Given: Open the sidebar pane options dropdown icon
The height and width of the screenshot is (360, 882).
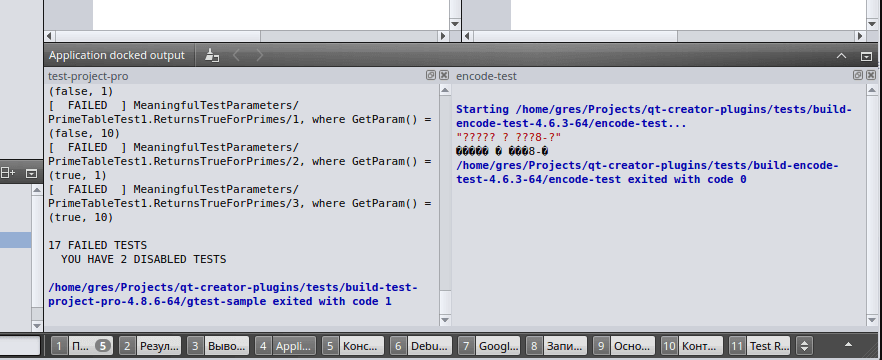Looking at the screenshot, I should click(31, 173).
